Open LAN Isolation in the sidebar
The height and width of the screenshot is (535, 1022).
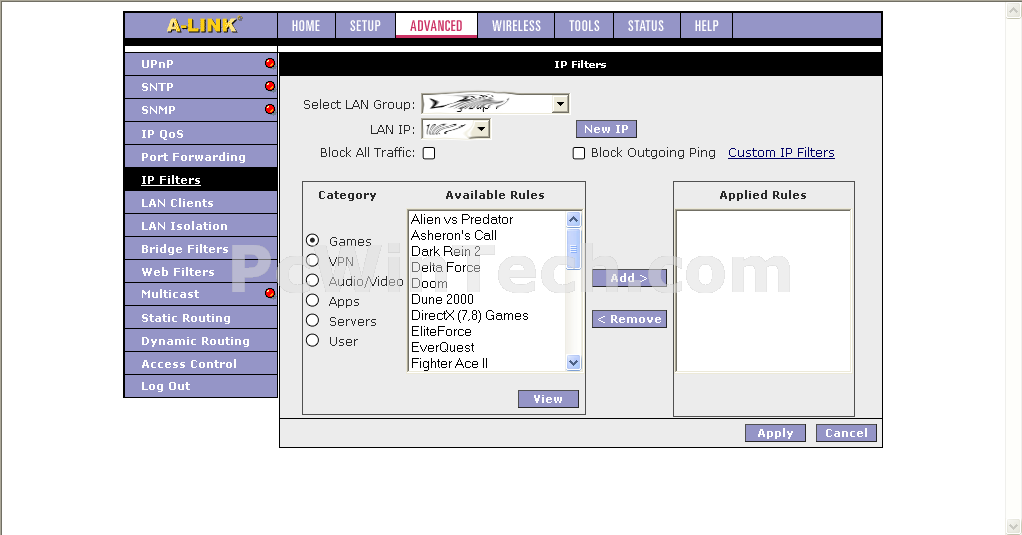pos(201,225)
